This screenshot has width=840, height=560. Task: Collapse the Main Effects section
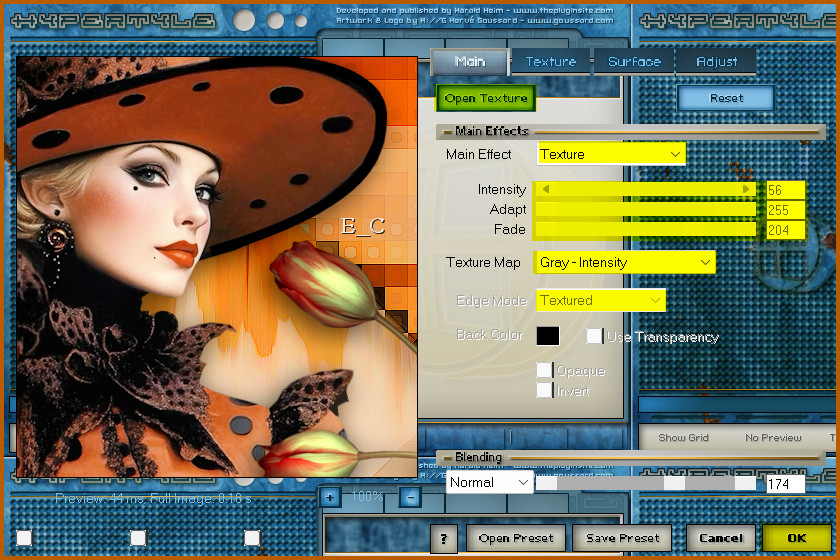point(447,131)
